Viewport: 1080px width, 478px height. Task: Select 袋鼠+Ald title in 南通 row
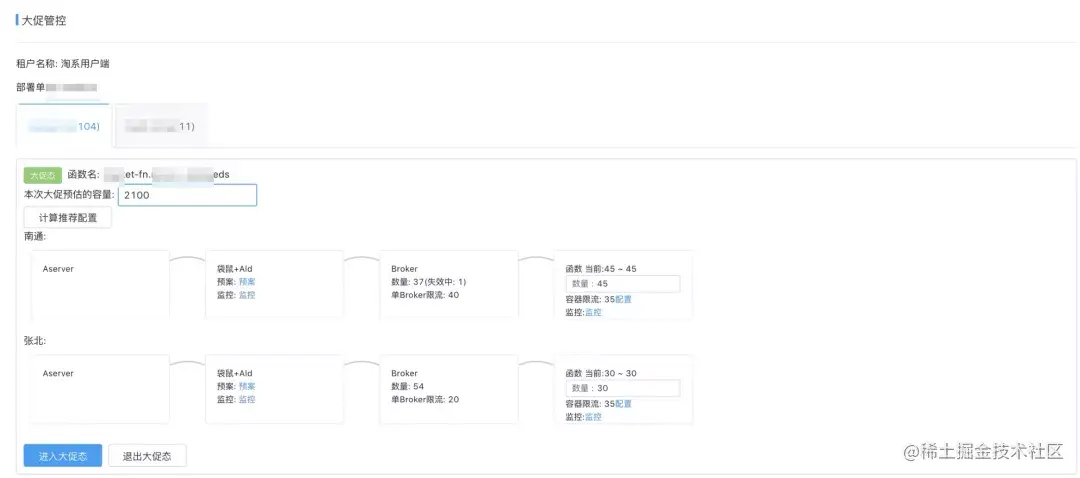235,269
